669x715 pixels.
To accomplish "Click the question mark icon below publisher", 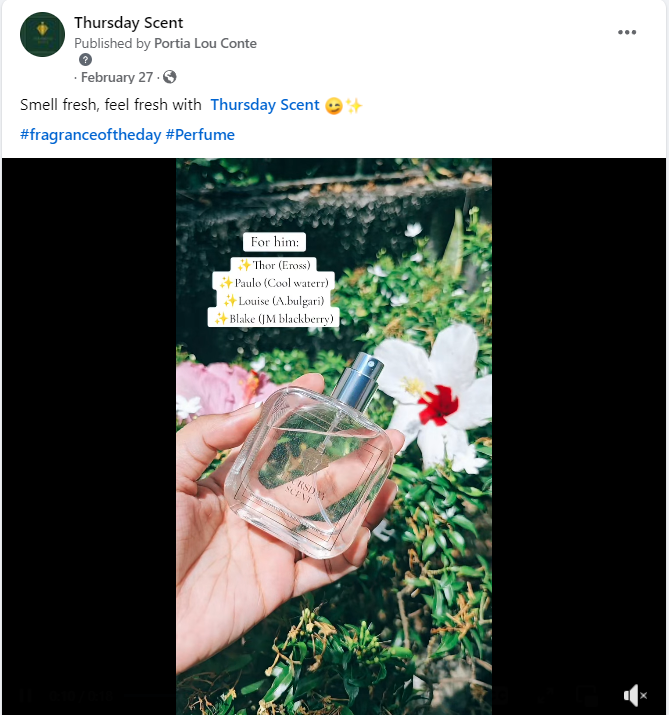I will [85, 59].
